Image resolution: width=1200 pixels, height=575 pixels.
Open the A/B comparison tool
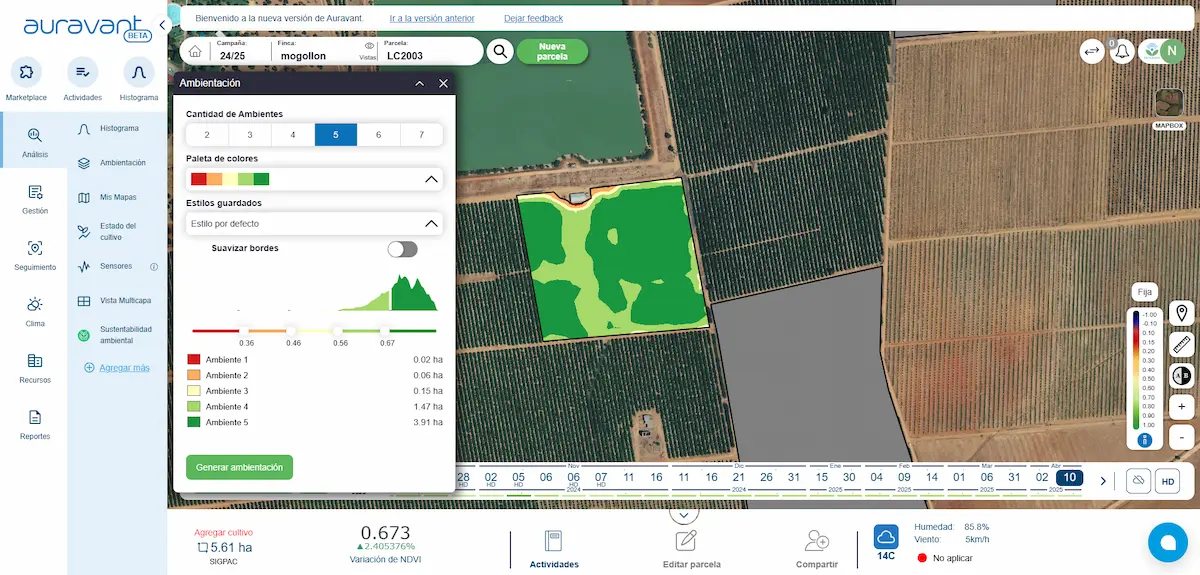tap(1182, 376)
